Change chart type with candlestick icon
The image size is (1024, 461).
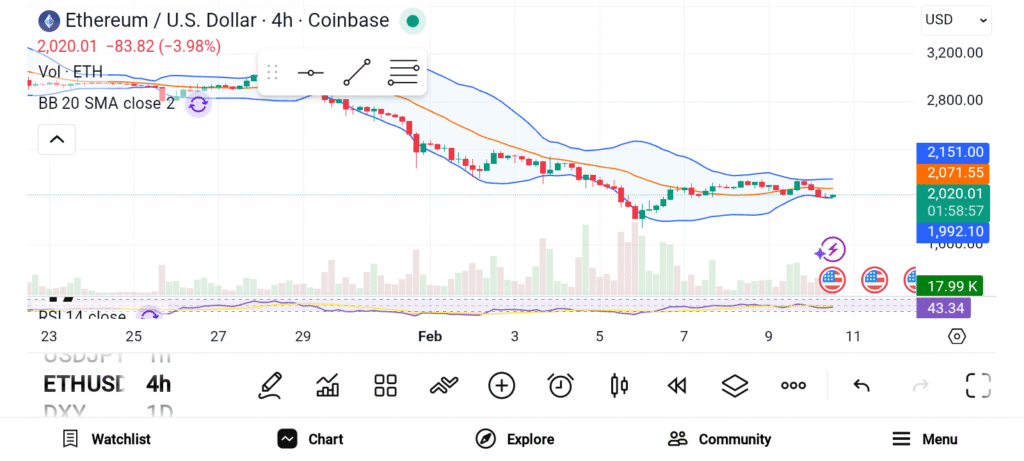point(619,385)
